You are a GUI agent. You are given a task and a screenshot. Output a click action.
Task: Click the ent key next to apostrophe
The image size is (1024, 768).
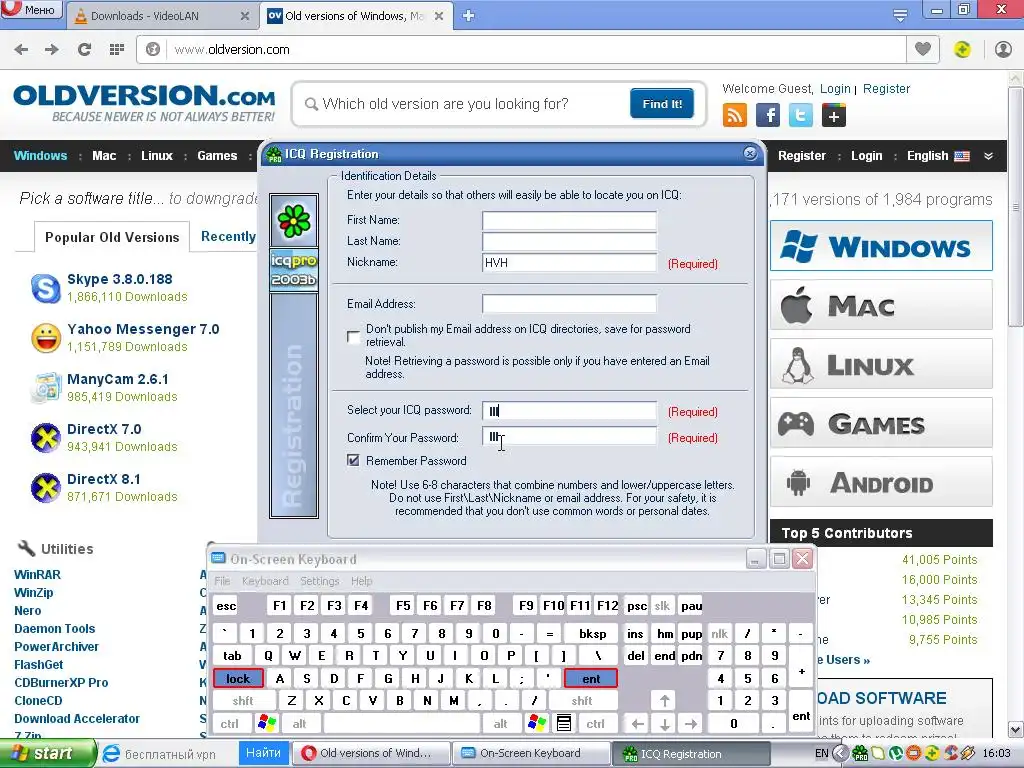591,679
